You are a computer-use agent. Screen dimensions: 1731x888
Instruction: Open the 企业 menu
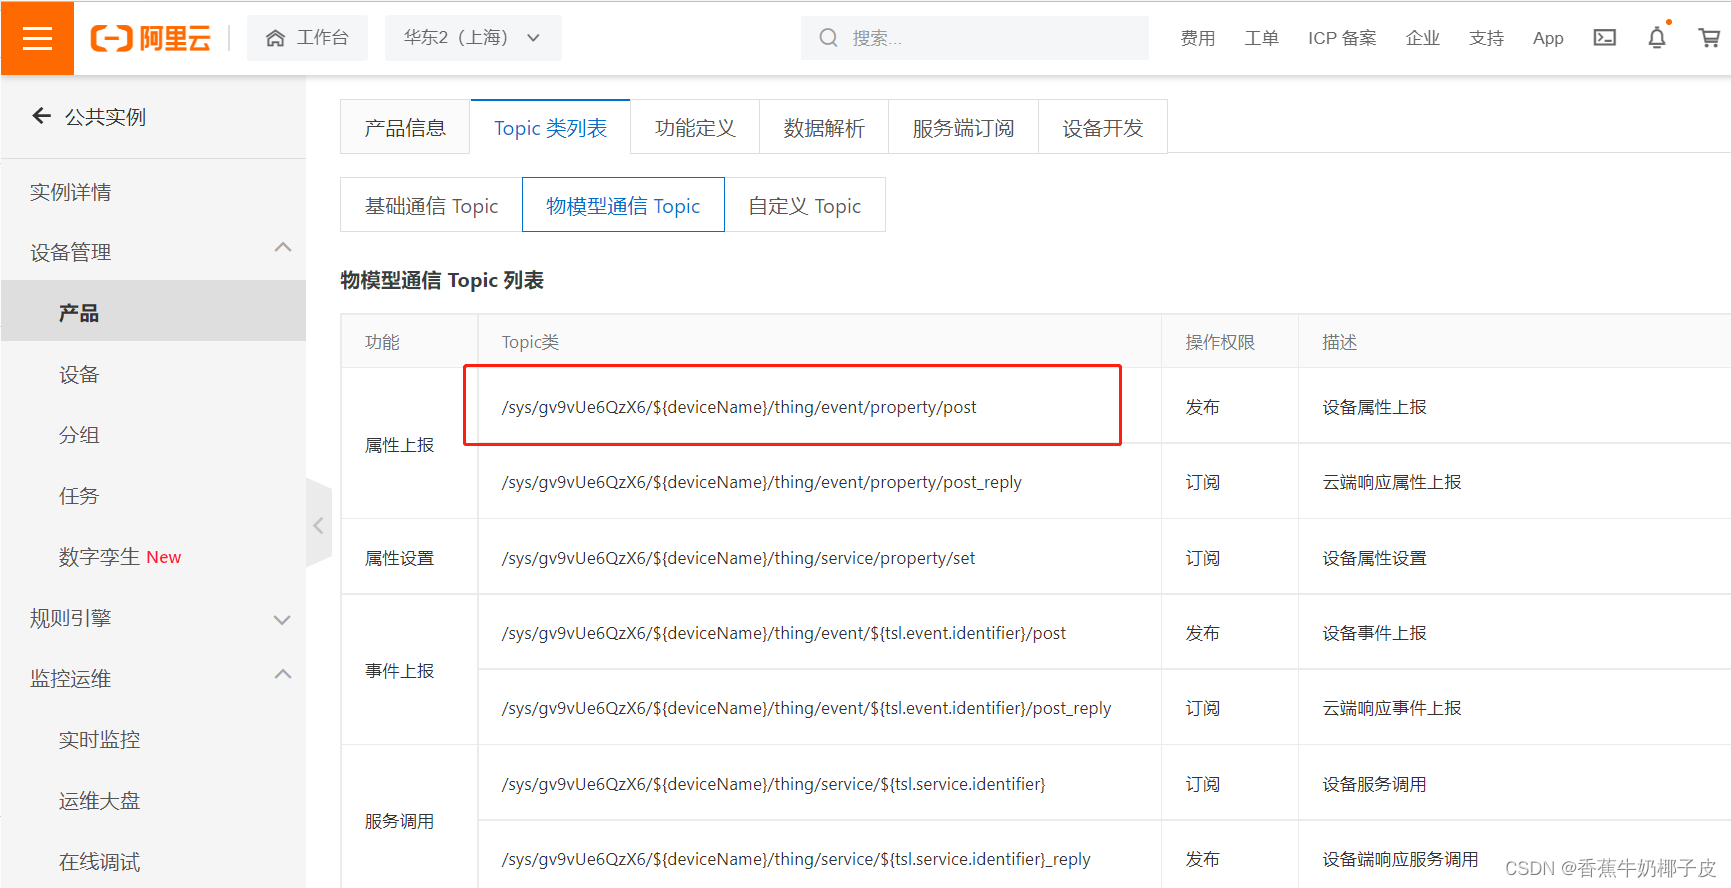coord(1422,38)
